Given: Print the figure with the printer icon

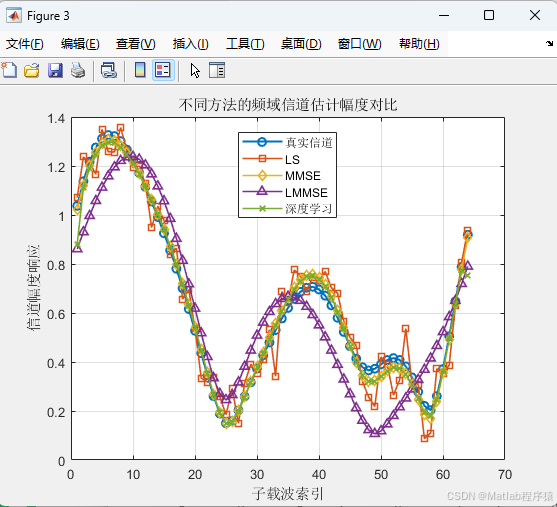Looking at the screenshot, I should pos(78,70).
